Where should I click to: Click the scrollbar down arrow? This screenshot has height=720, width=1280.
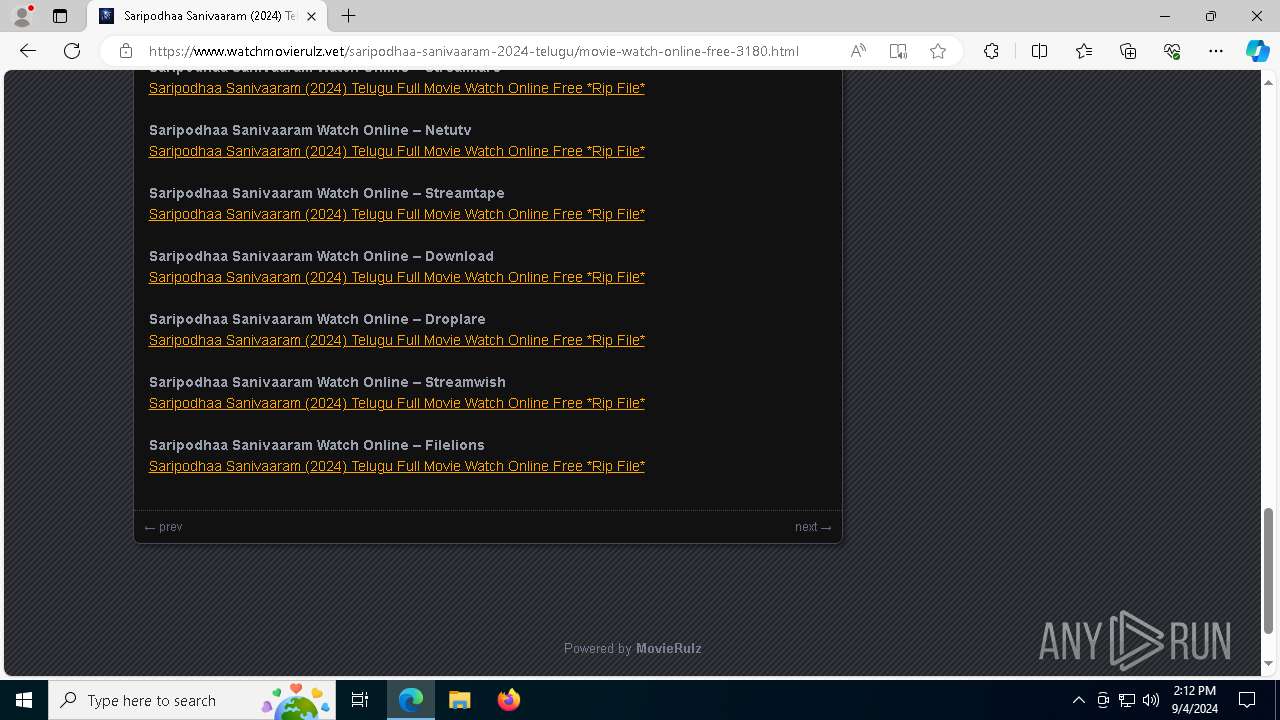tap(1268, 663)
